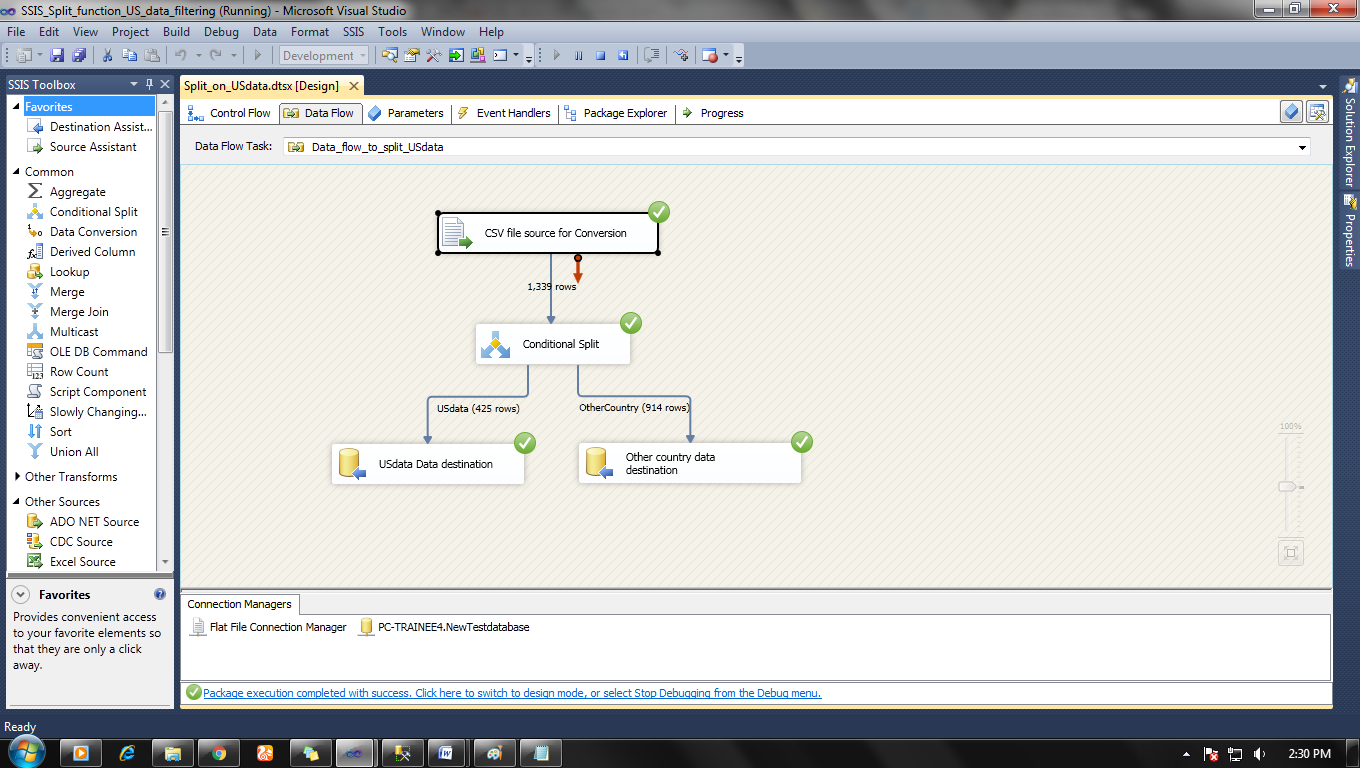Switch to the Package Explorer tab
1360x768 pixels.
(615, 113)
